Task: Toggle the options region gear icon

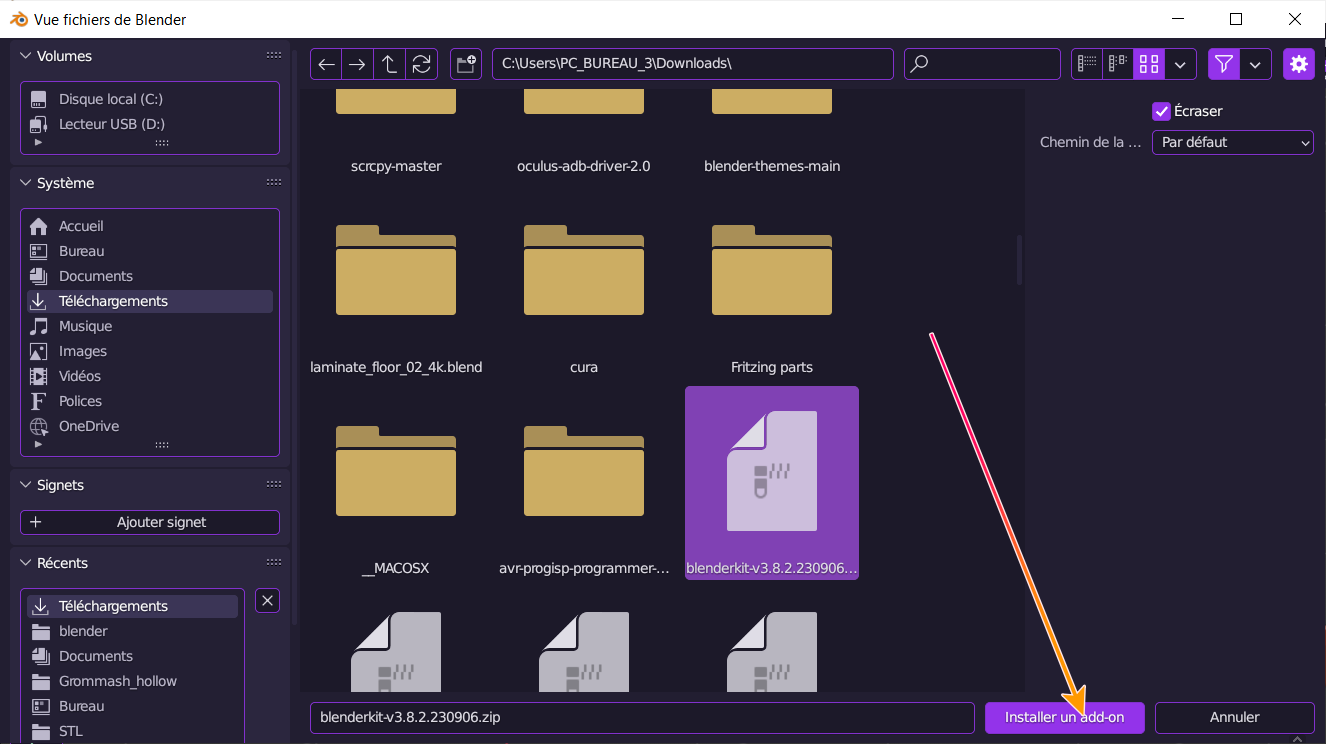Action: [x=1299, y=64]
